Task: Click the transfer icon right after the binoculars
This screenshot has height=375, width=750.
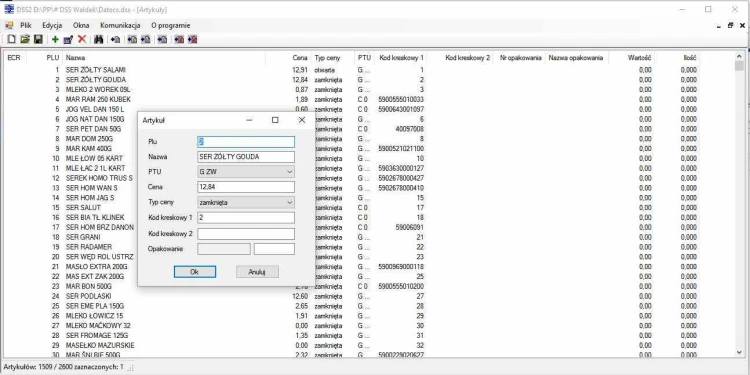Action: pyautogui.click(x=115, y=40)
